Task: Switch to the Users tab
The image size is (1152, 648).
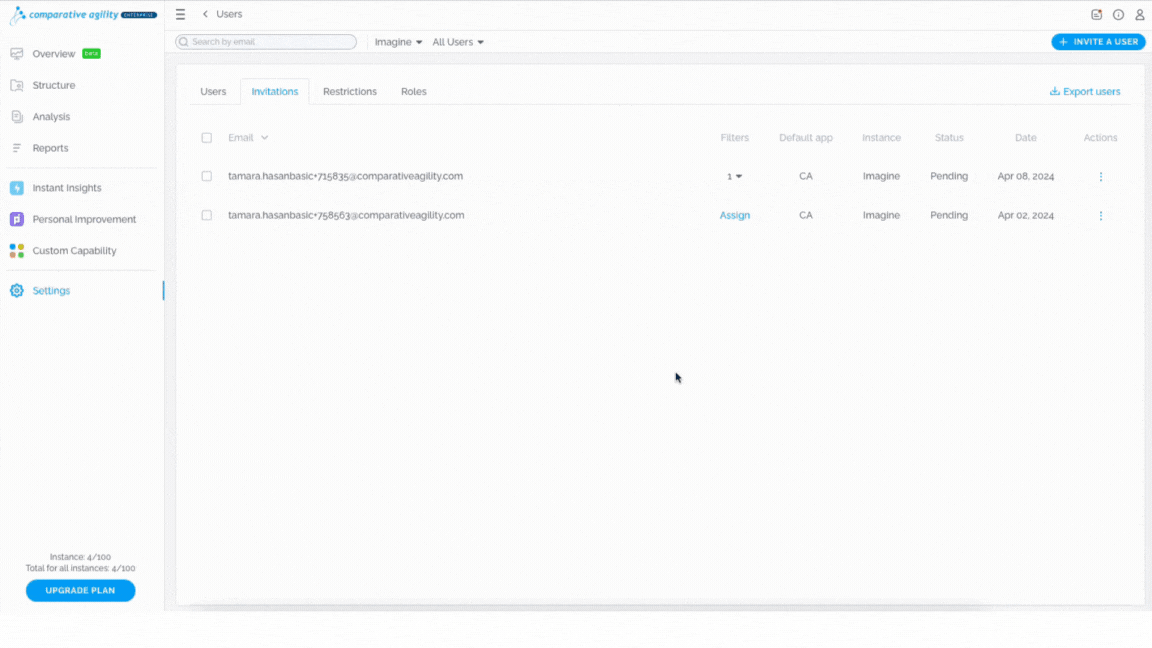Action: [213, 92]
